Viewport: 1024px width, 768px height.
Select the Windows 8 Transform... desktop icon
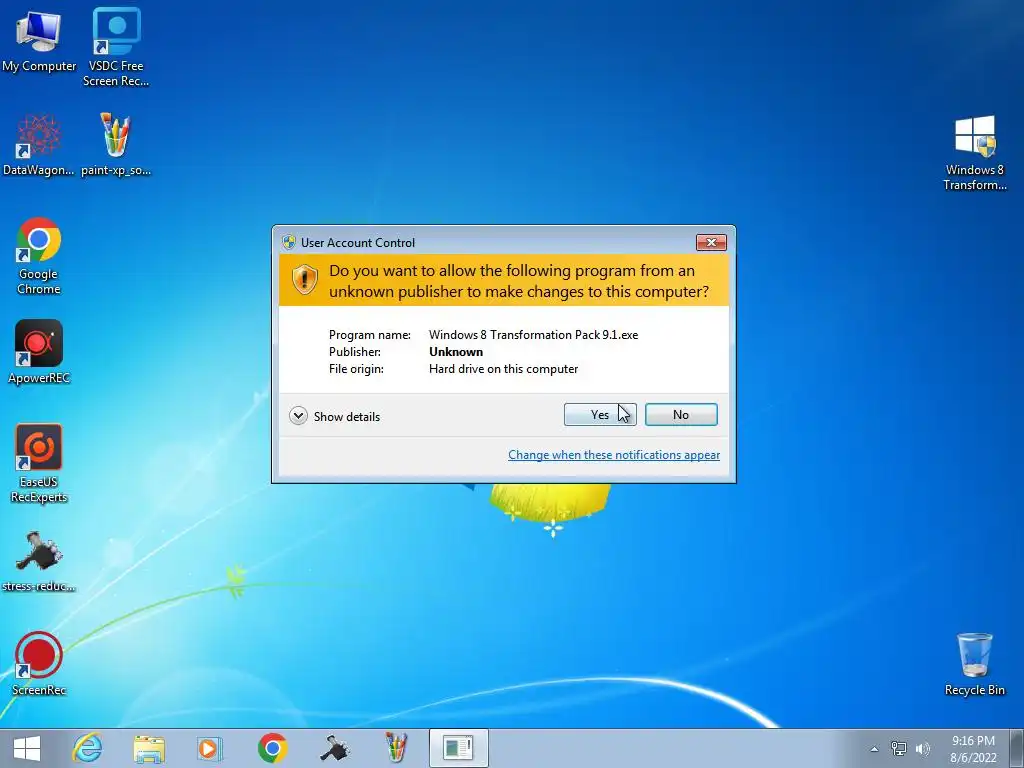click(974, 153)
